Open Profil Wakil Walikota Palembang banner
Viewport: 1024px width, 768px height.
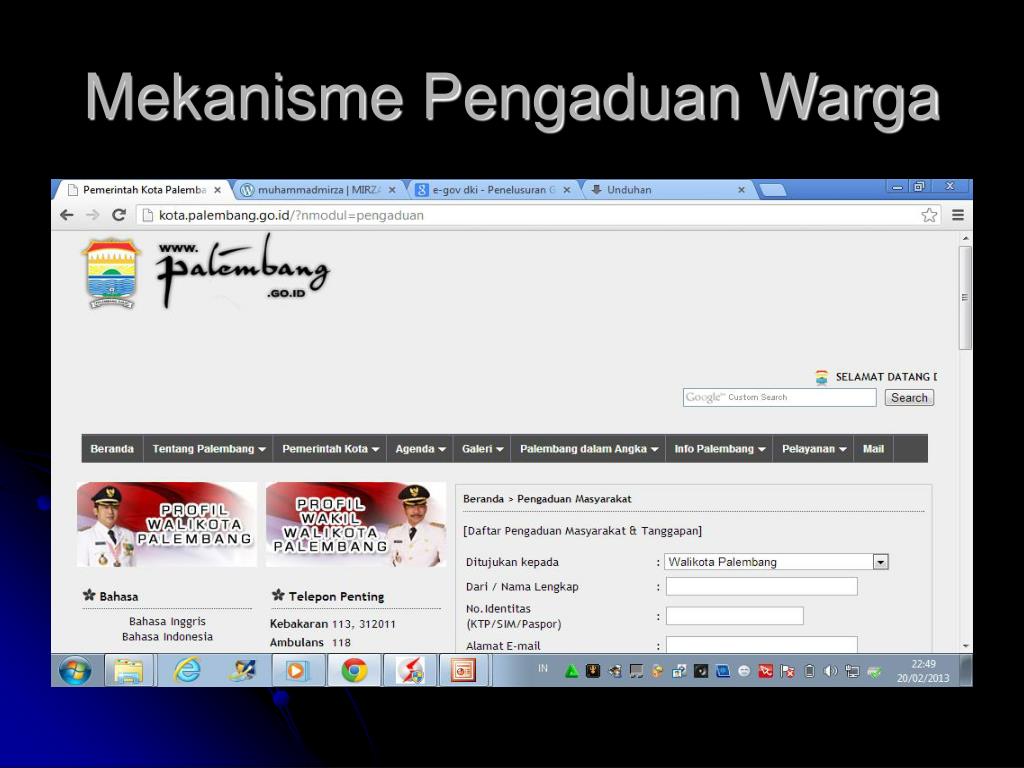tap(356, 524)
